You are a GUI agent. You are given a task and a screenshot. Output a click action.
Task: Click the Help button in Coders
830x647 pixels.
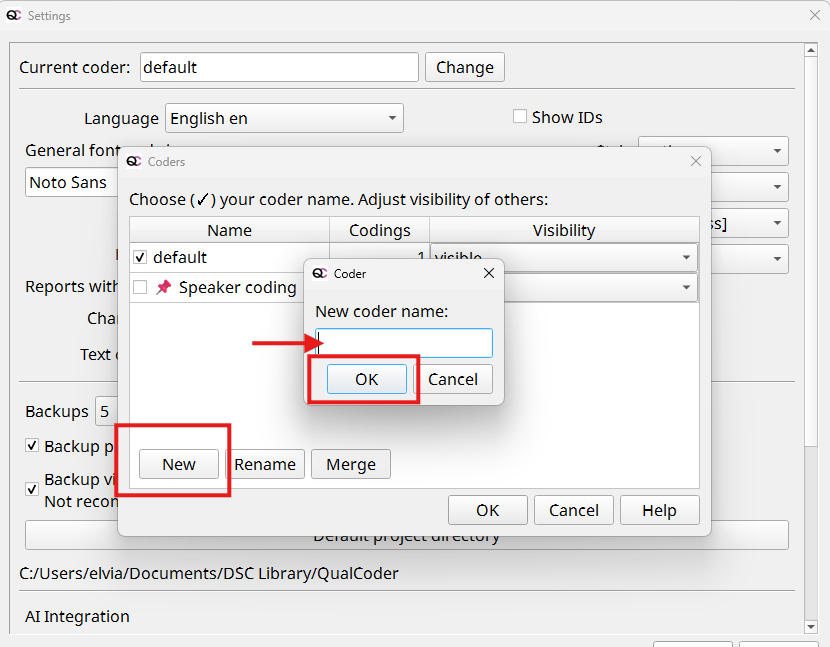(659, 510)
